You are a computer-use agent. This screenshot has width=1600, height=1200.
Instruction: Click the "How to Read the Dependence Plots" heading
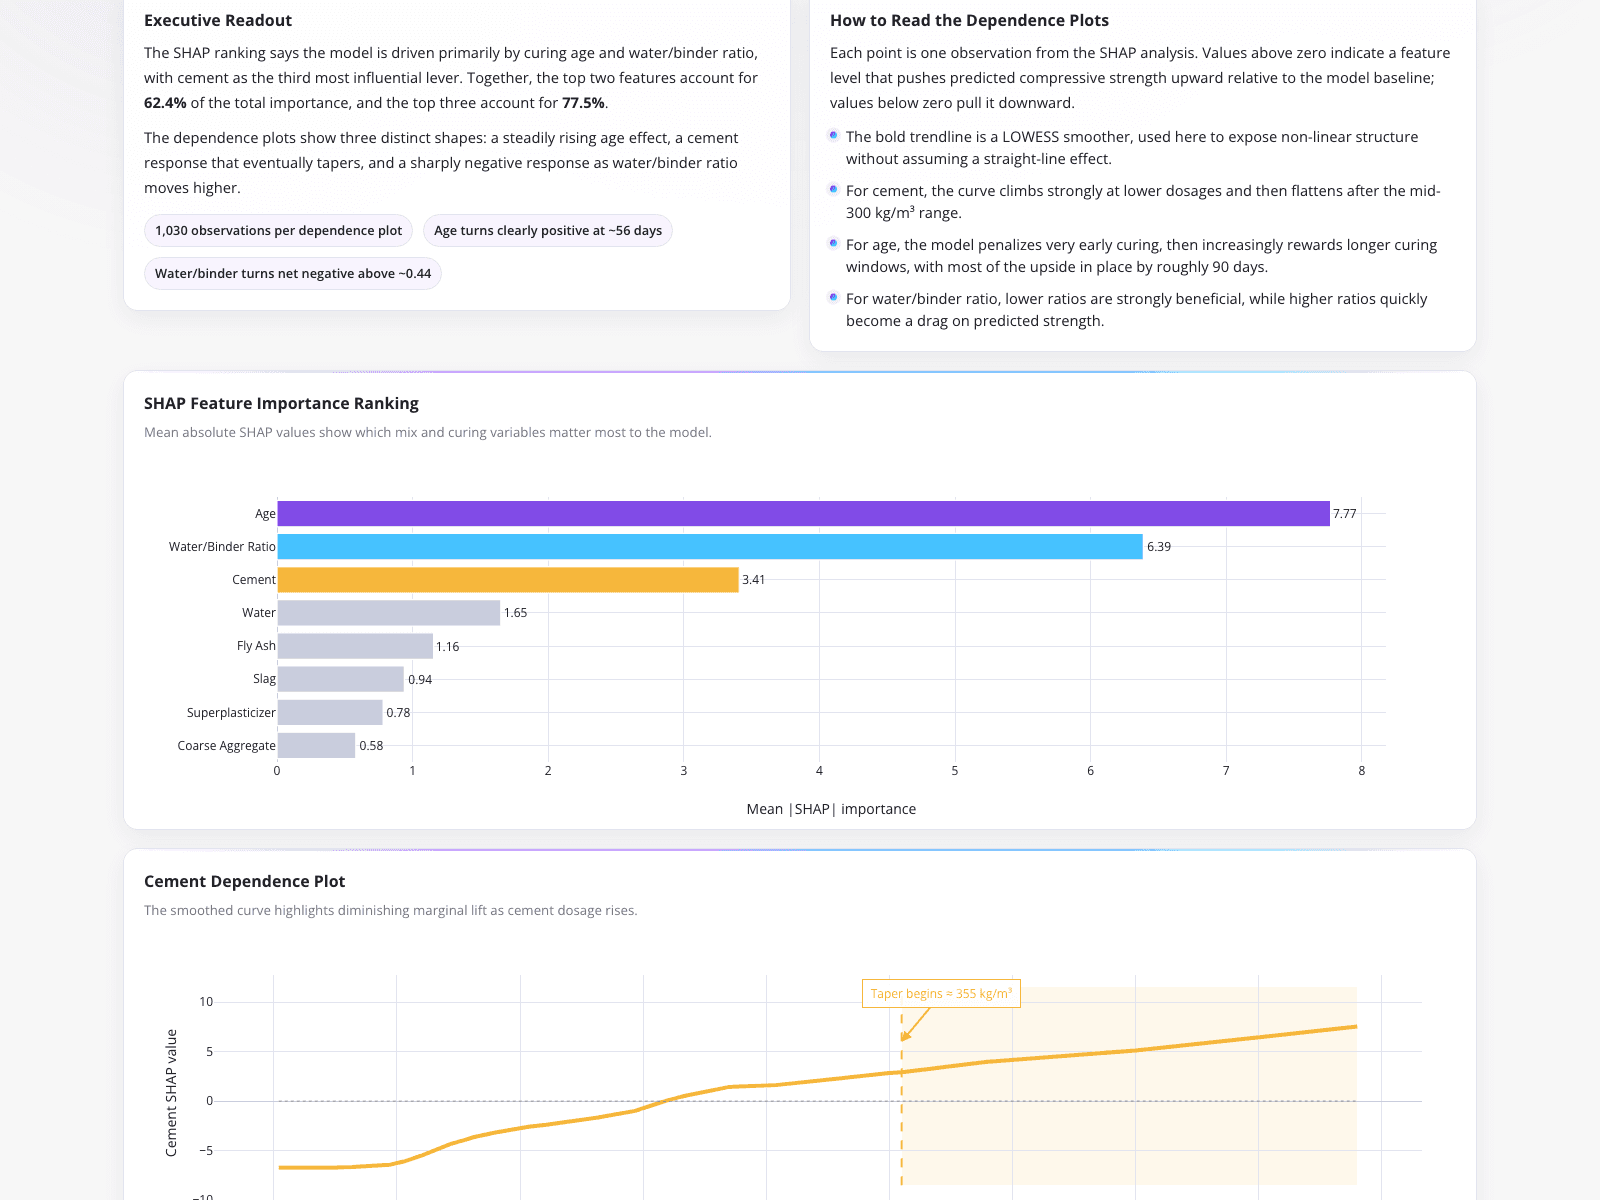[x=969, y=21]
